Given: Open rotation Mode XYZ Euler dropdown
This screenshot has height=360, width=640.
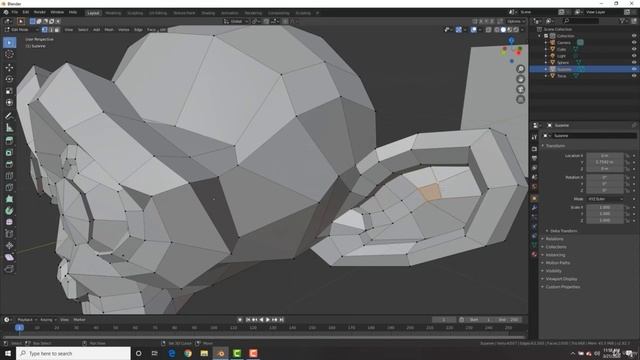Looking at the screenshot, I should point(605,199).
